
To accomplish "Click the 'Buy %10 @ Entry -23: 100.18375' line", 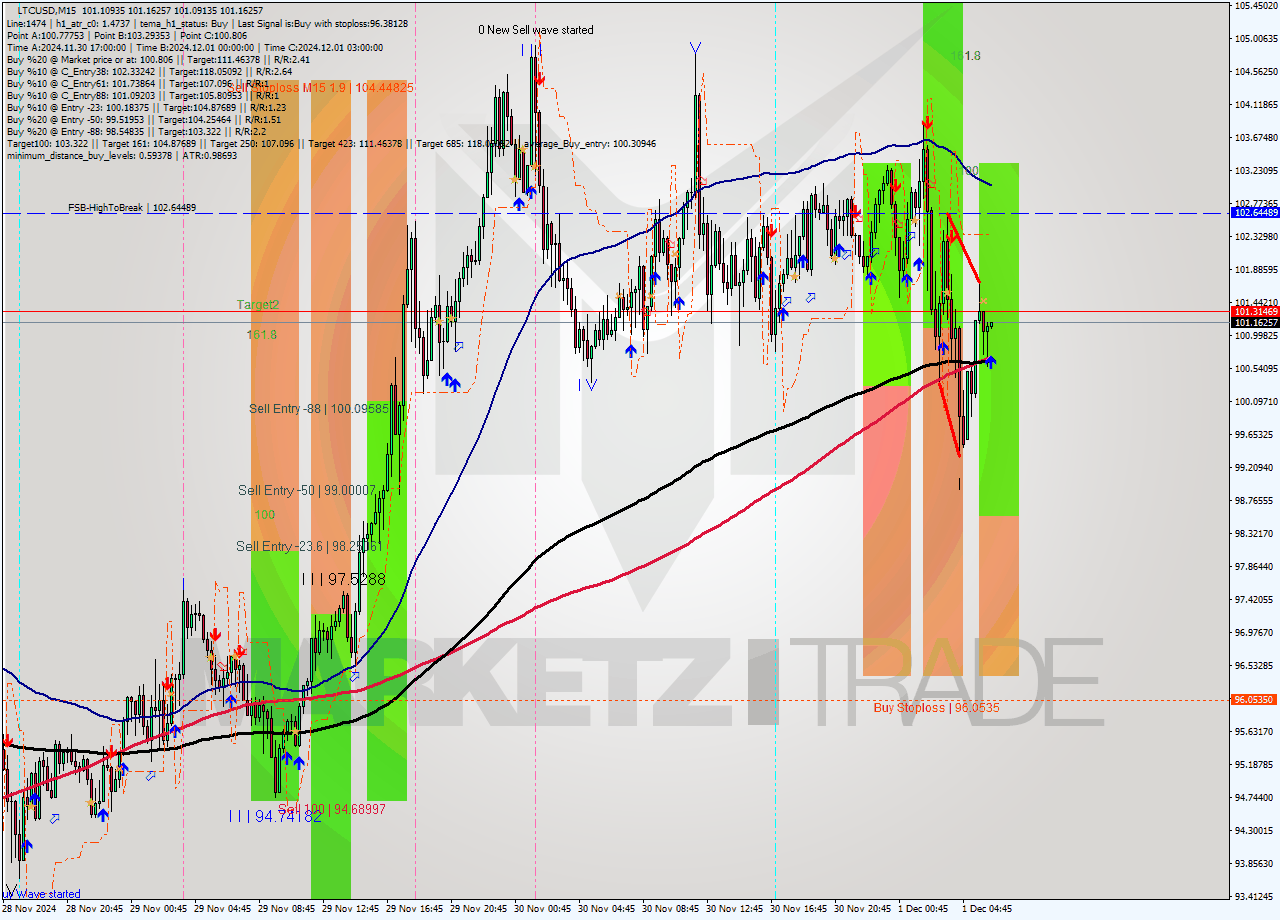I will click(x=146, y=108).
